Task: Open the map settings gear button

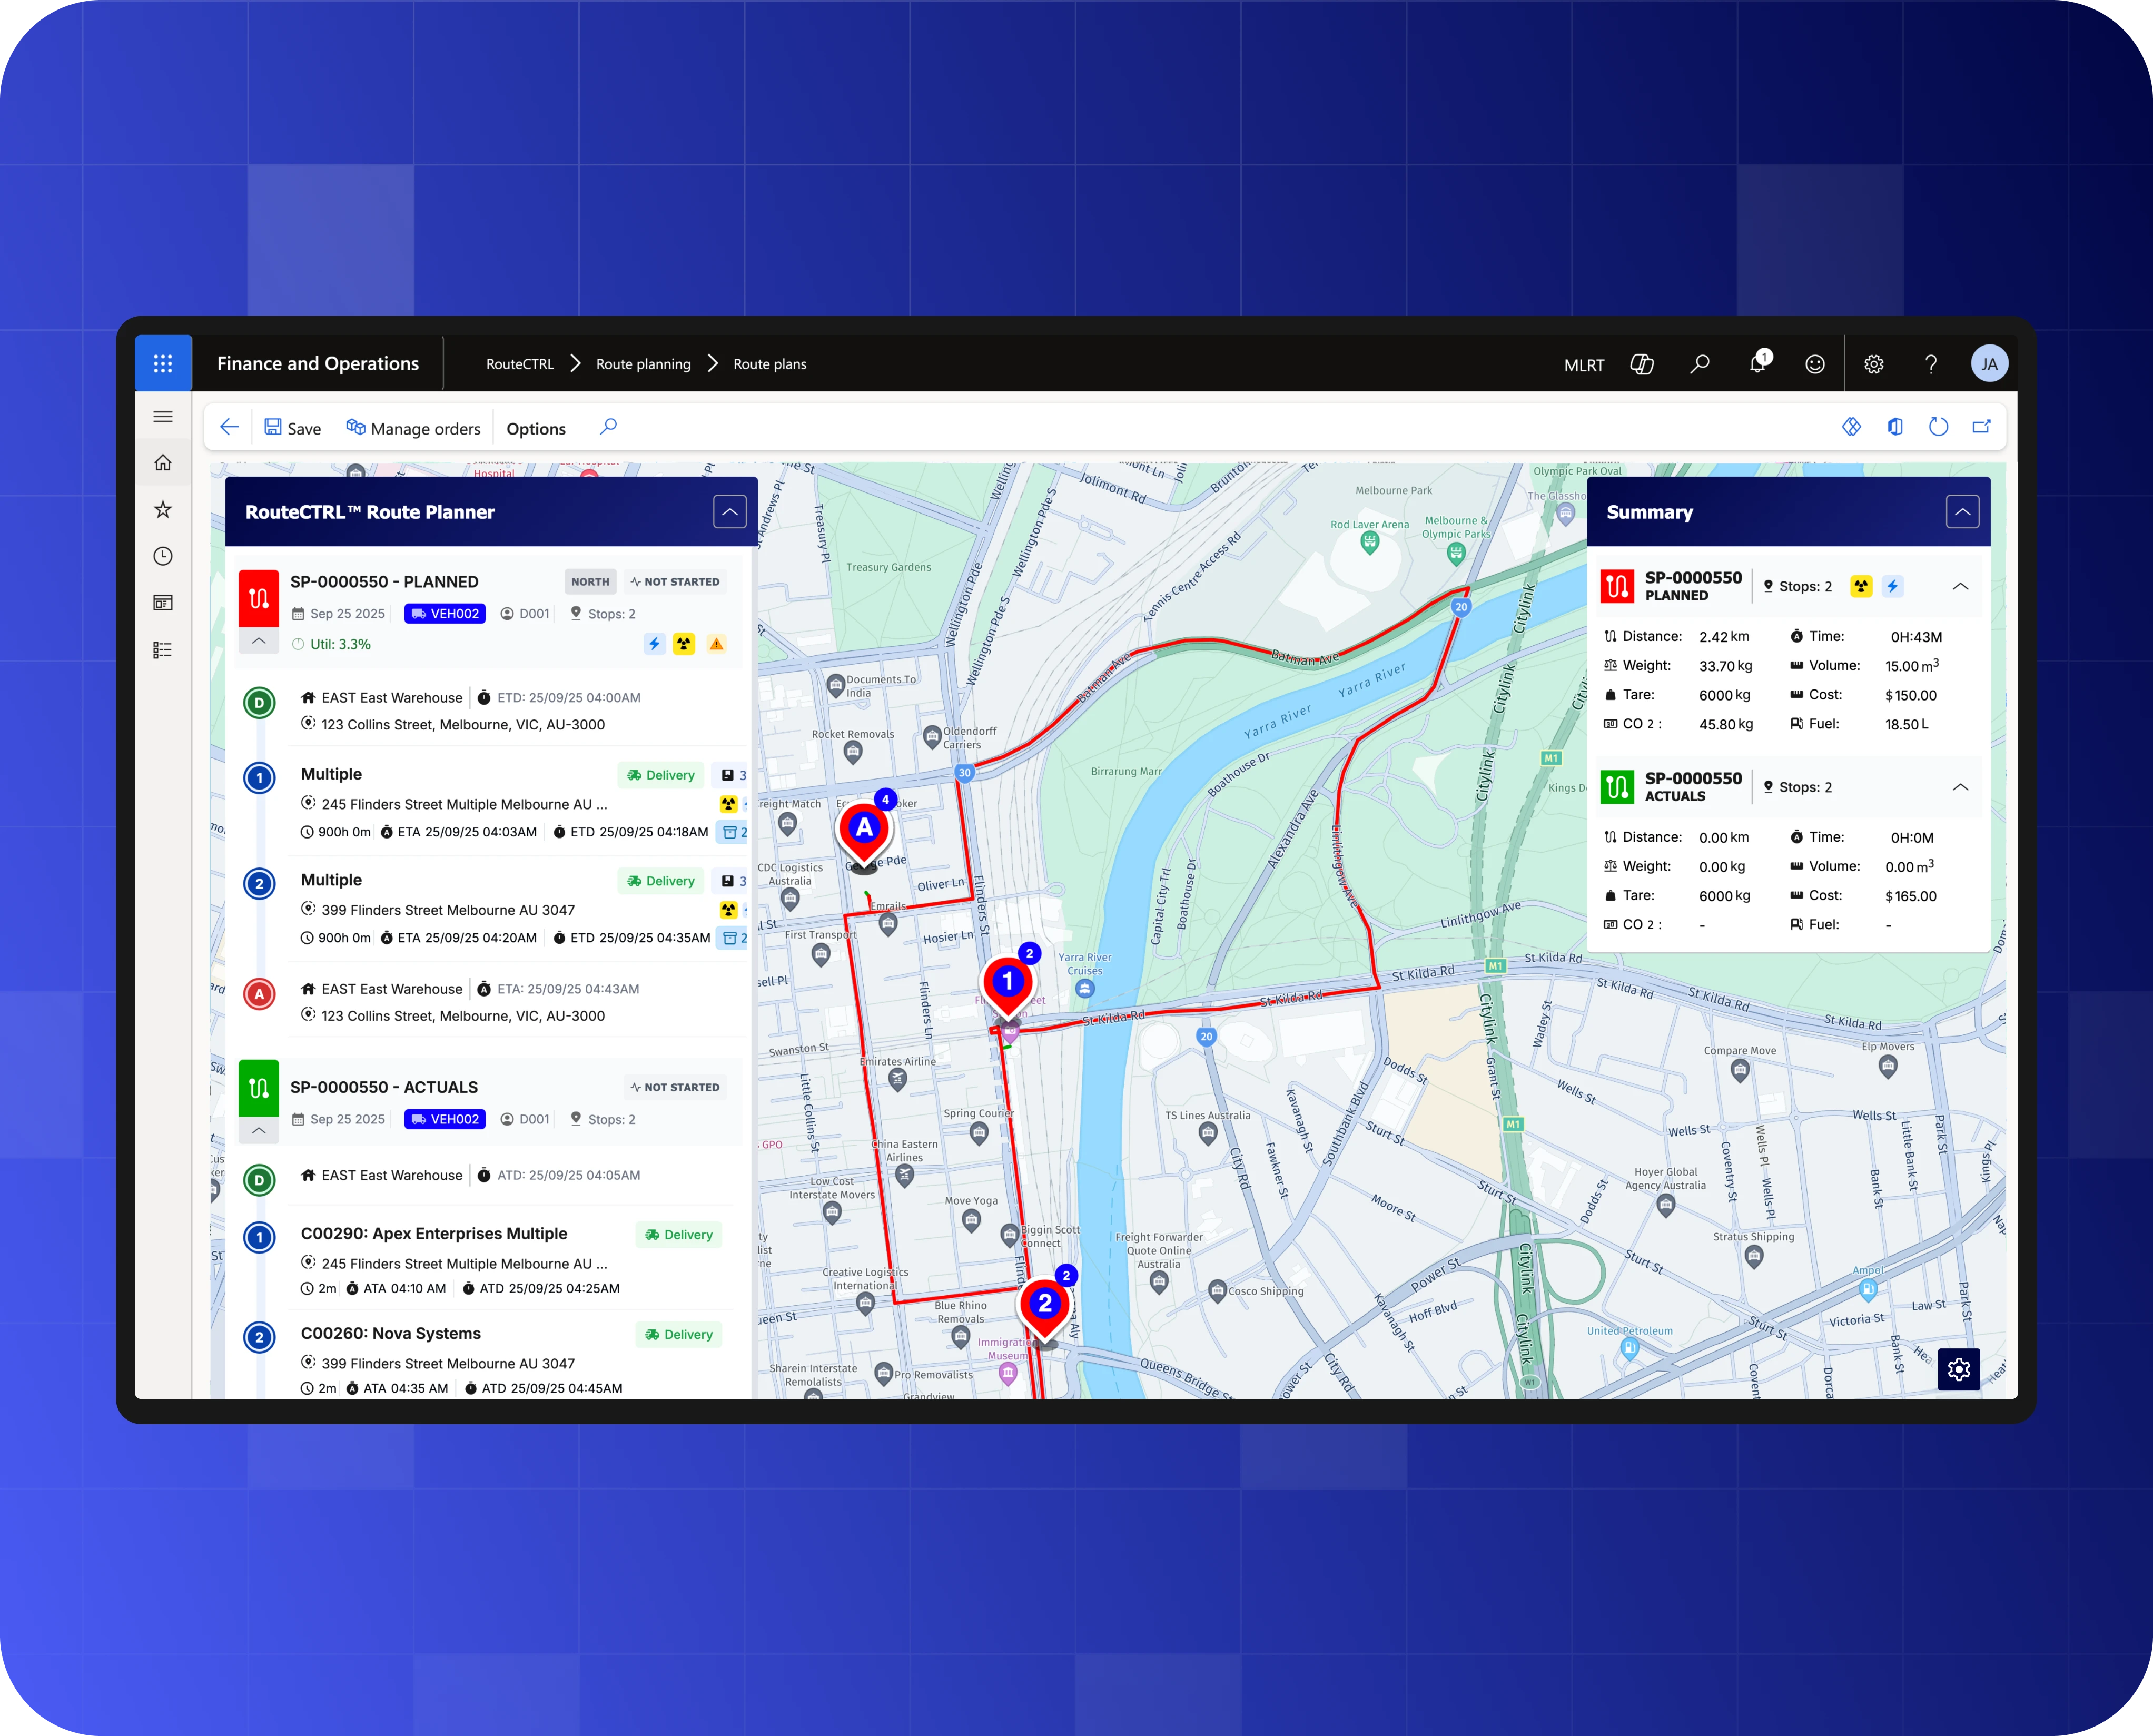Action: [x=1958, y=1369]
